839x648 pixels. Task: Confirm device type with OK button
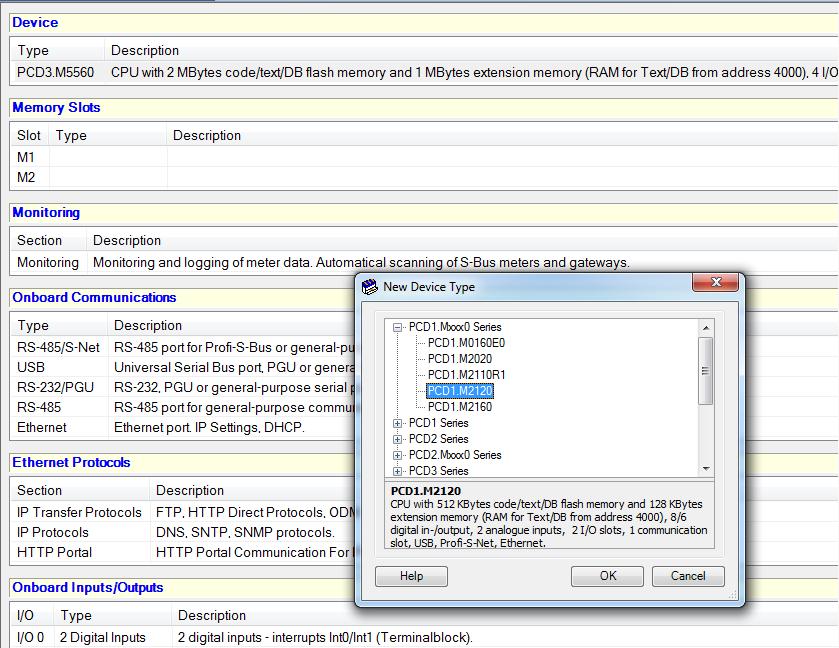tap(607, 576)
